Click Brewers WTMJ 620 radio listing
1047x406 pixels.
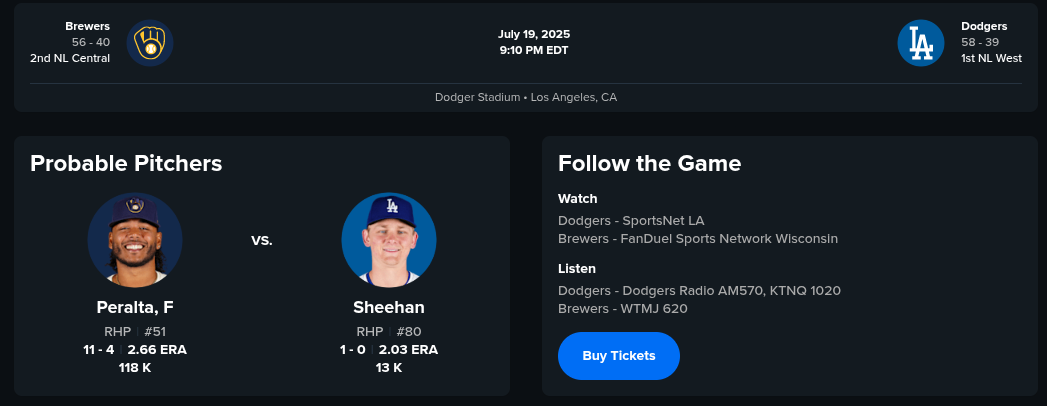(x=622, y=309)
